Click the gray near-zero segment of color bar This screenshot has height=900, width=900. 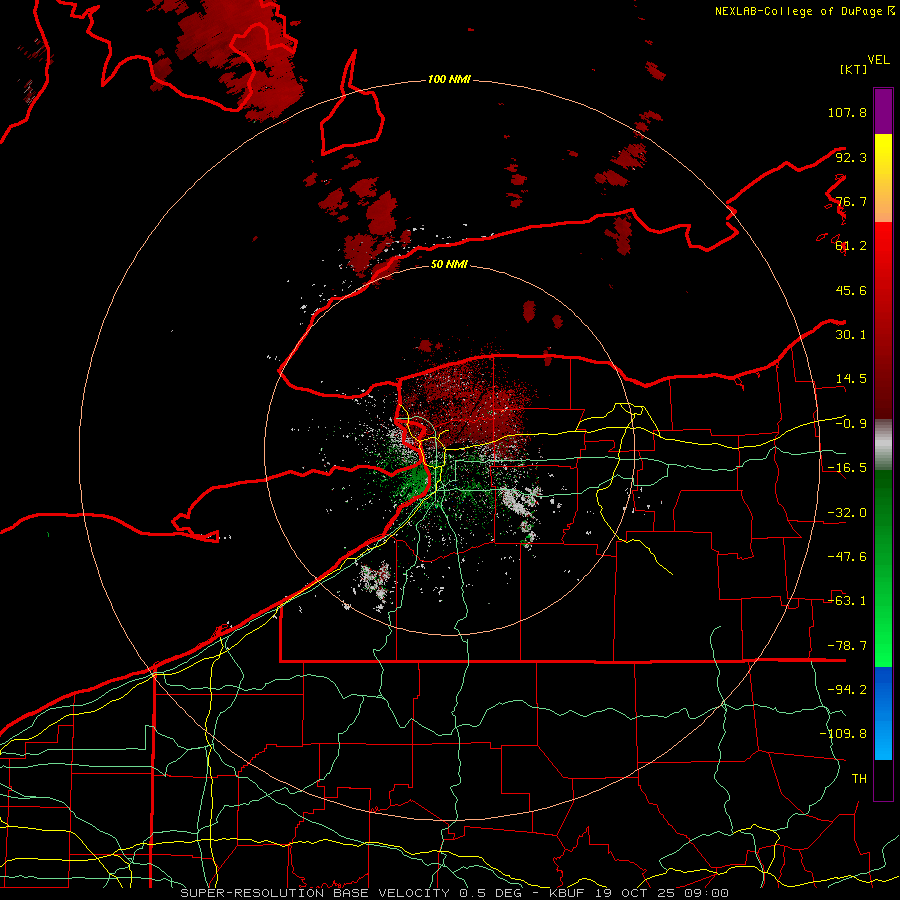pos(883,445)
